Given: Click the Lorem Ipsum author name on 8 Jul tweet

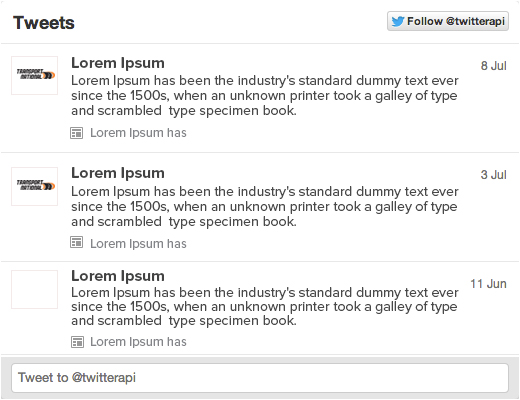Looking at the screenshot, I should coord(118,63).
